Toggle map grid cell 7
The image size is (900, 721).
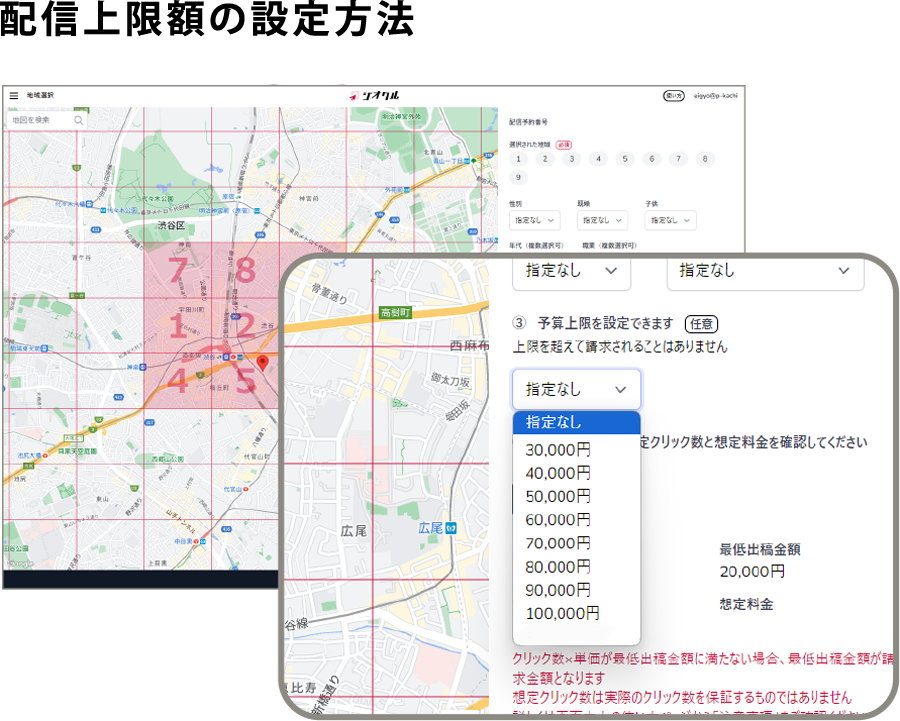point(177,270)
